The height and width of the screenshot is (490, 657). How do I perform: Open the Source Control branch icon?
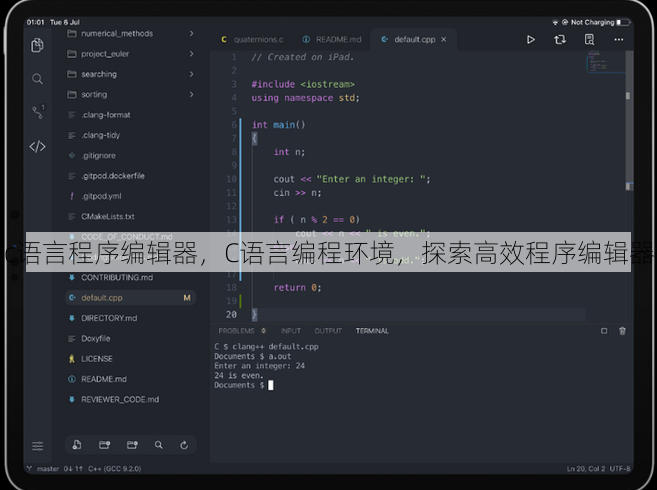coord(38,112)
